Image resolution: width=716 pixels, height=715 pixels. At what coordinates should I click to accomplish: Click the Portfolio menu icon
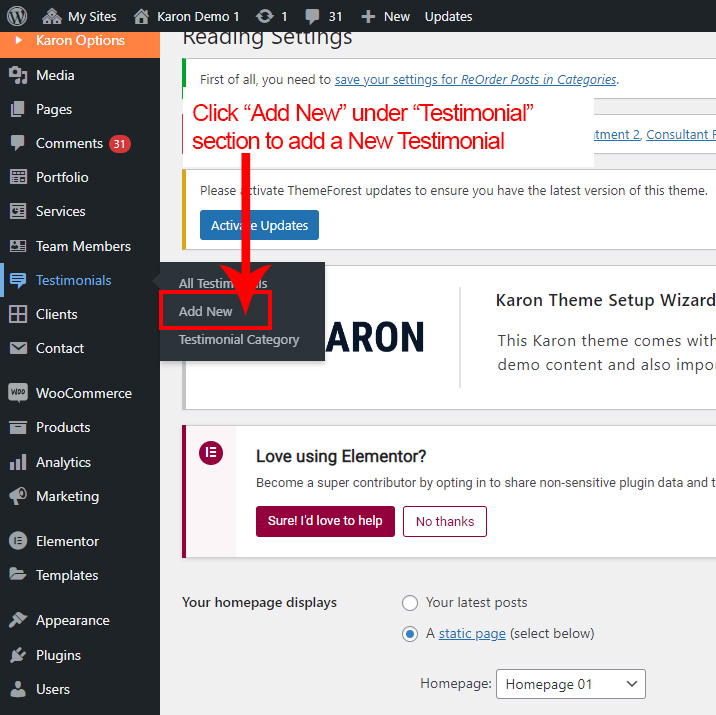[18, 177]
